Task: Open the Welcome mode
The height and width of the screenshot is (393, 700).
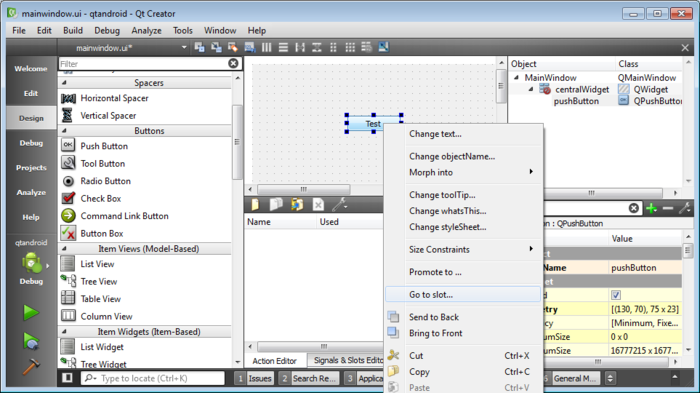Action: coord(31,68)
